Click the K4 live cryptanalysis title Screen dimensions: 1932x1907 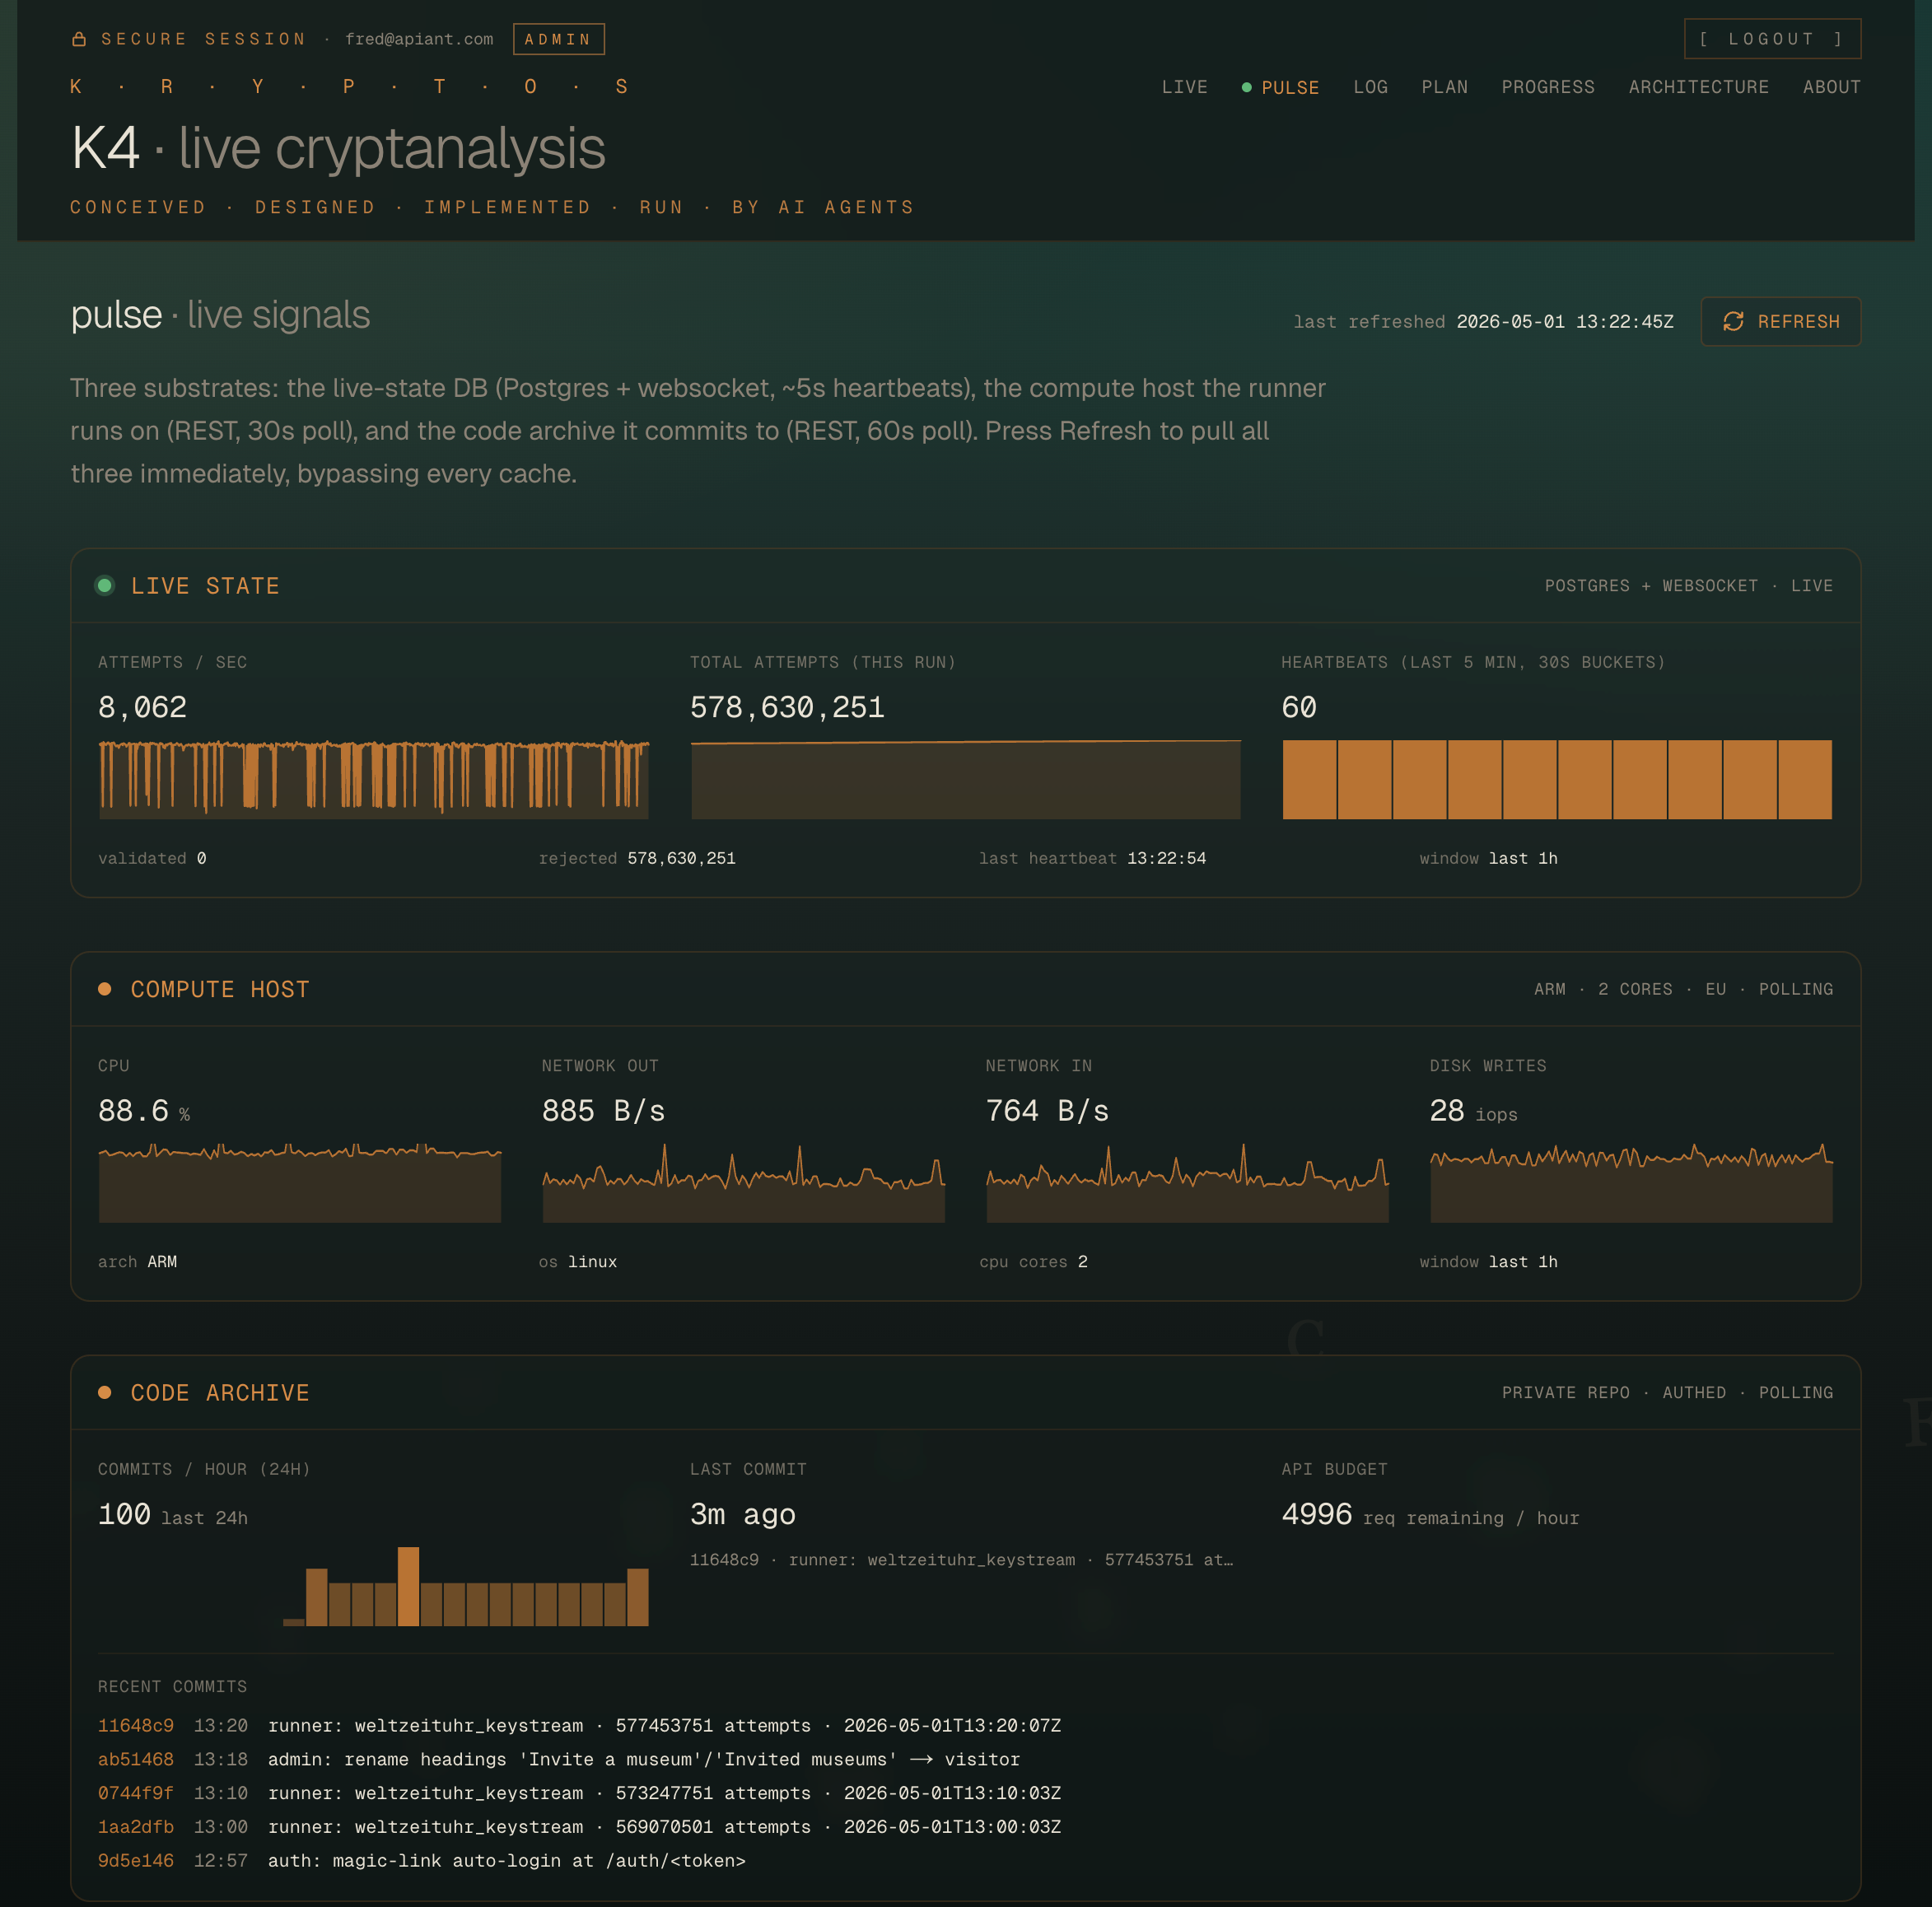click(338, 148)
